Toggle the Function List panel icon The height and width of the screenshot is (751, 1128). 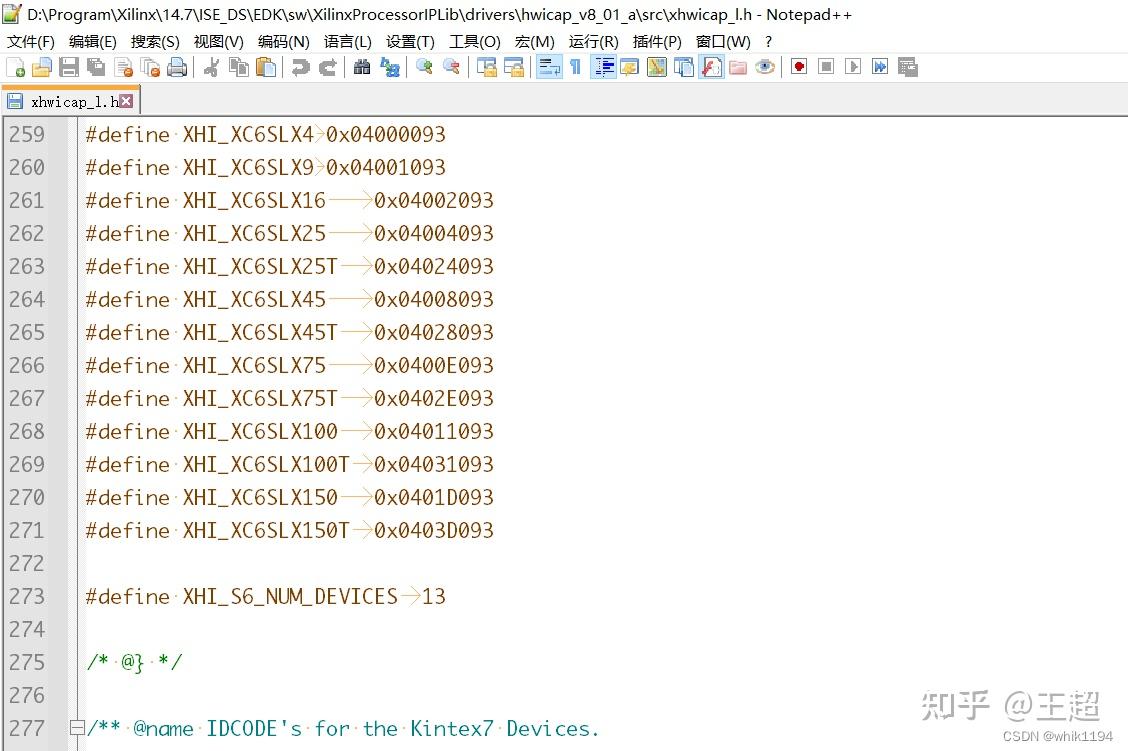(x=711, y=68)
